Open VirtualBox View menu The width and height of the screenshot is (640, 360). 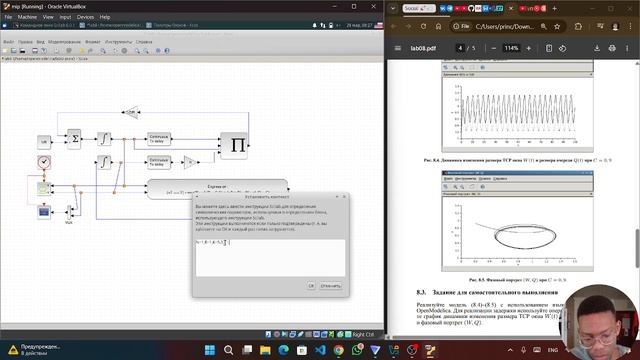(48, 17)
